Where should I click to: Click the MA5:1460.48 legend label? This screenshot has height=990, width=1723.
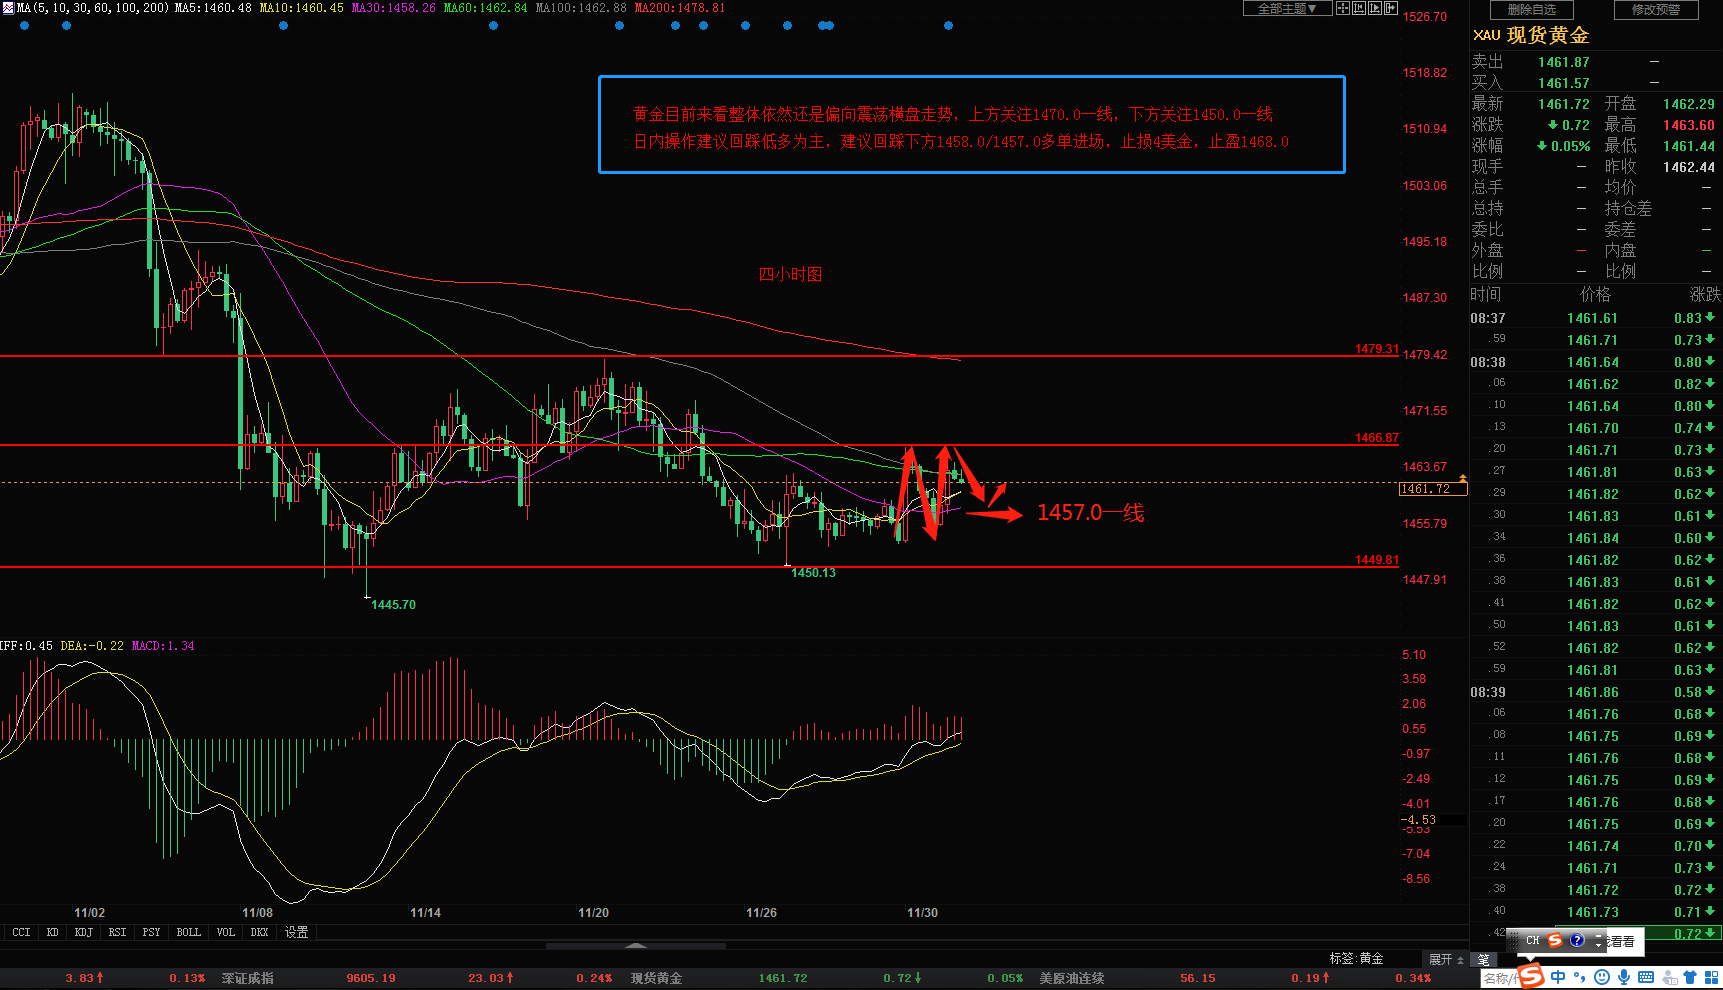click(213, 8)
